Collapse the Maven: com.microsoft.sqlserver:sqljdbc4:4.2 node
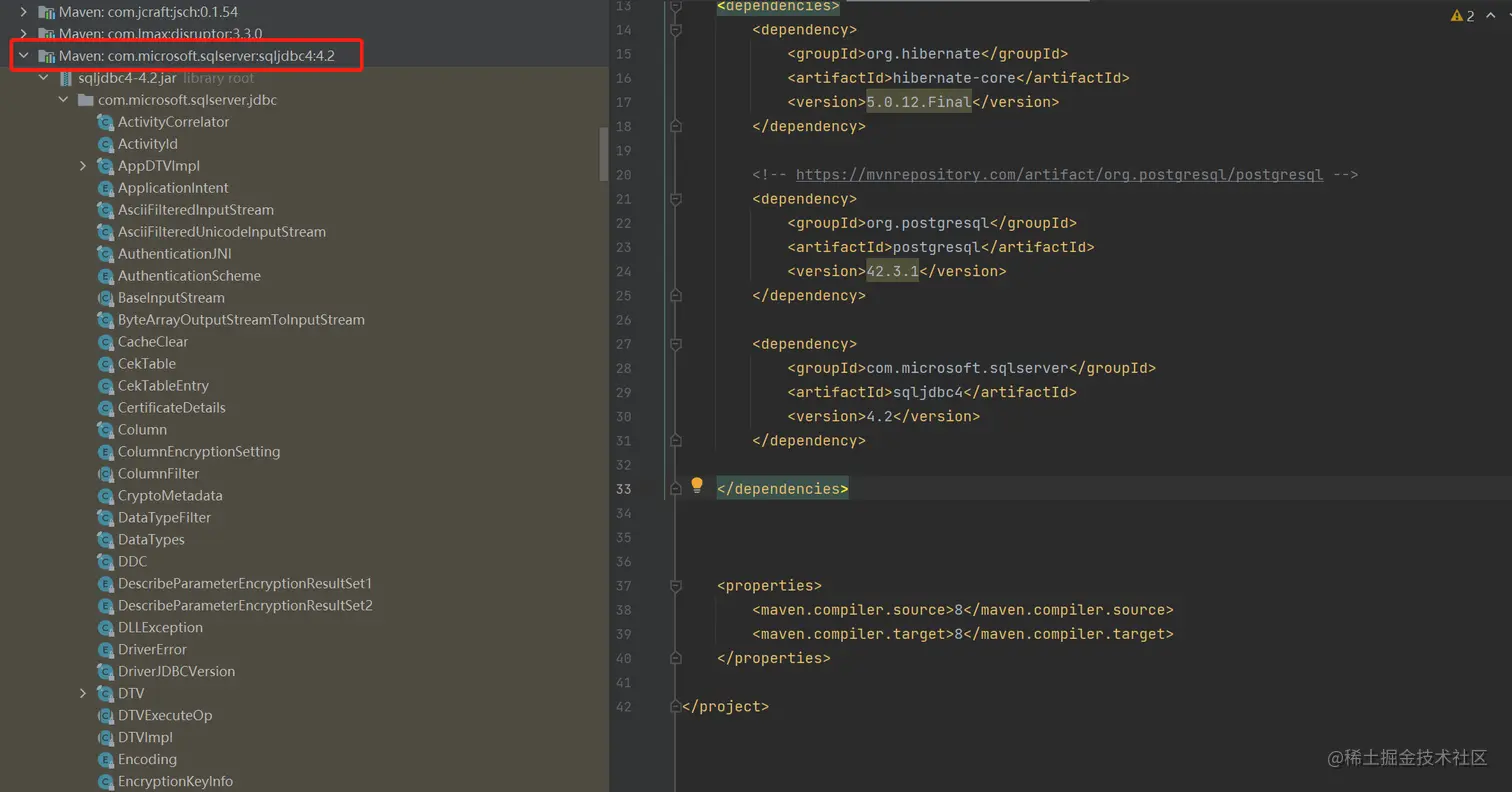Image resolution: width=1512 pixels, height=792 pixels. (23, 56)
